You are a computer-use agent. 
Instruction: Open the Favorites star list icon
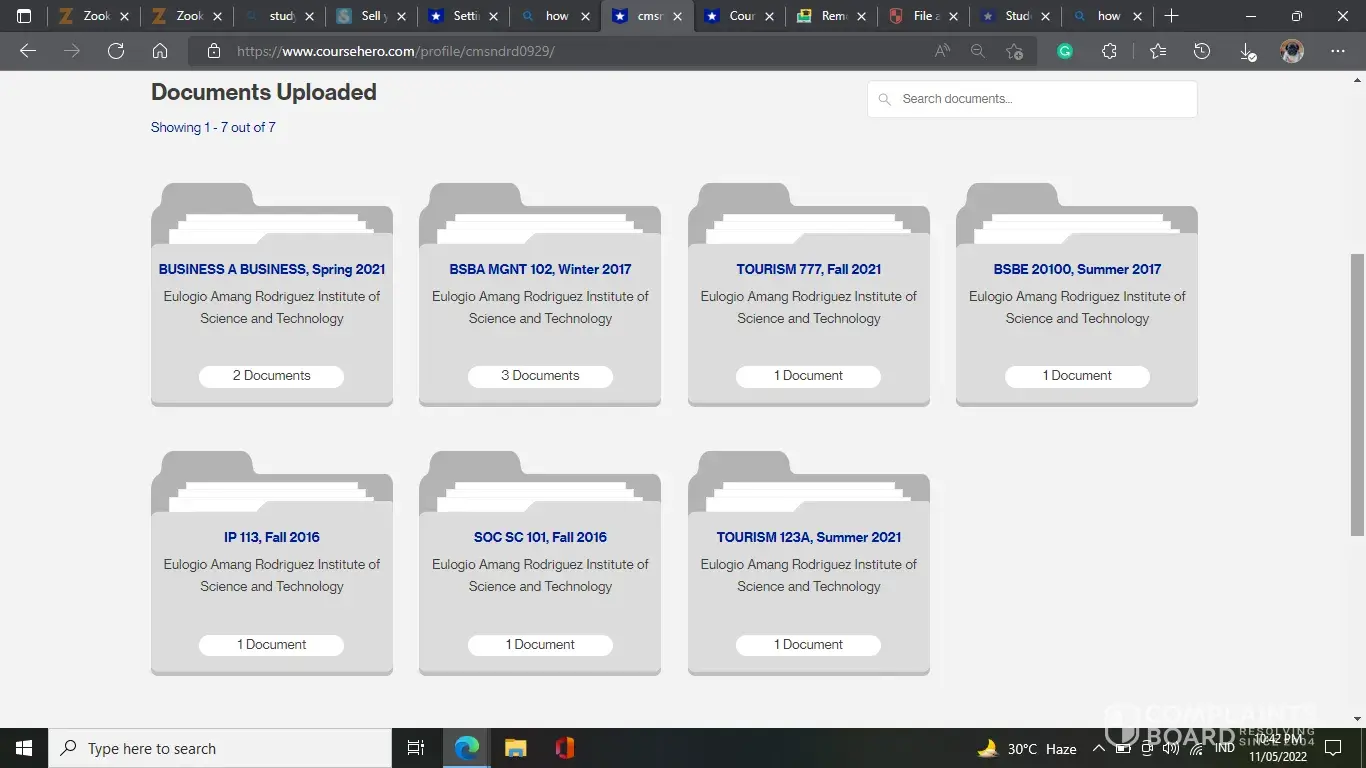click(1157, 51)
